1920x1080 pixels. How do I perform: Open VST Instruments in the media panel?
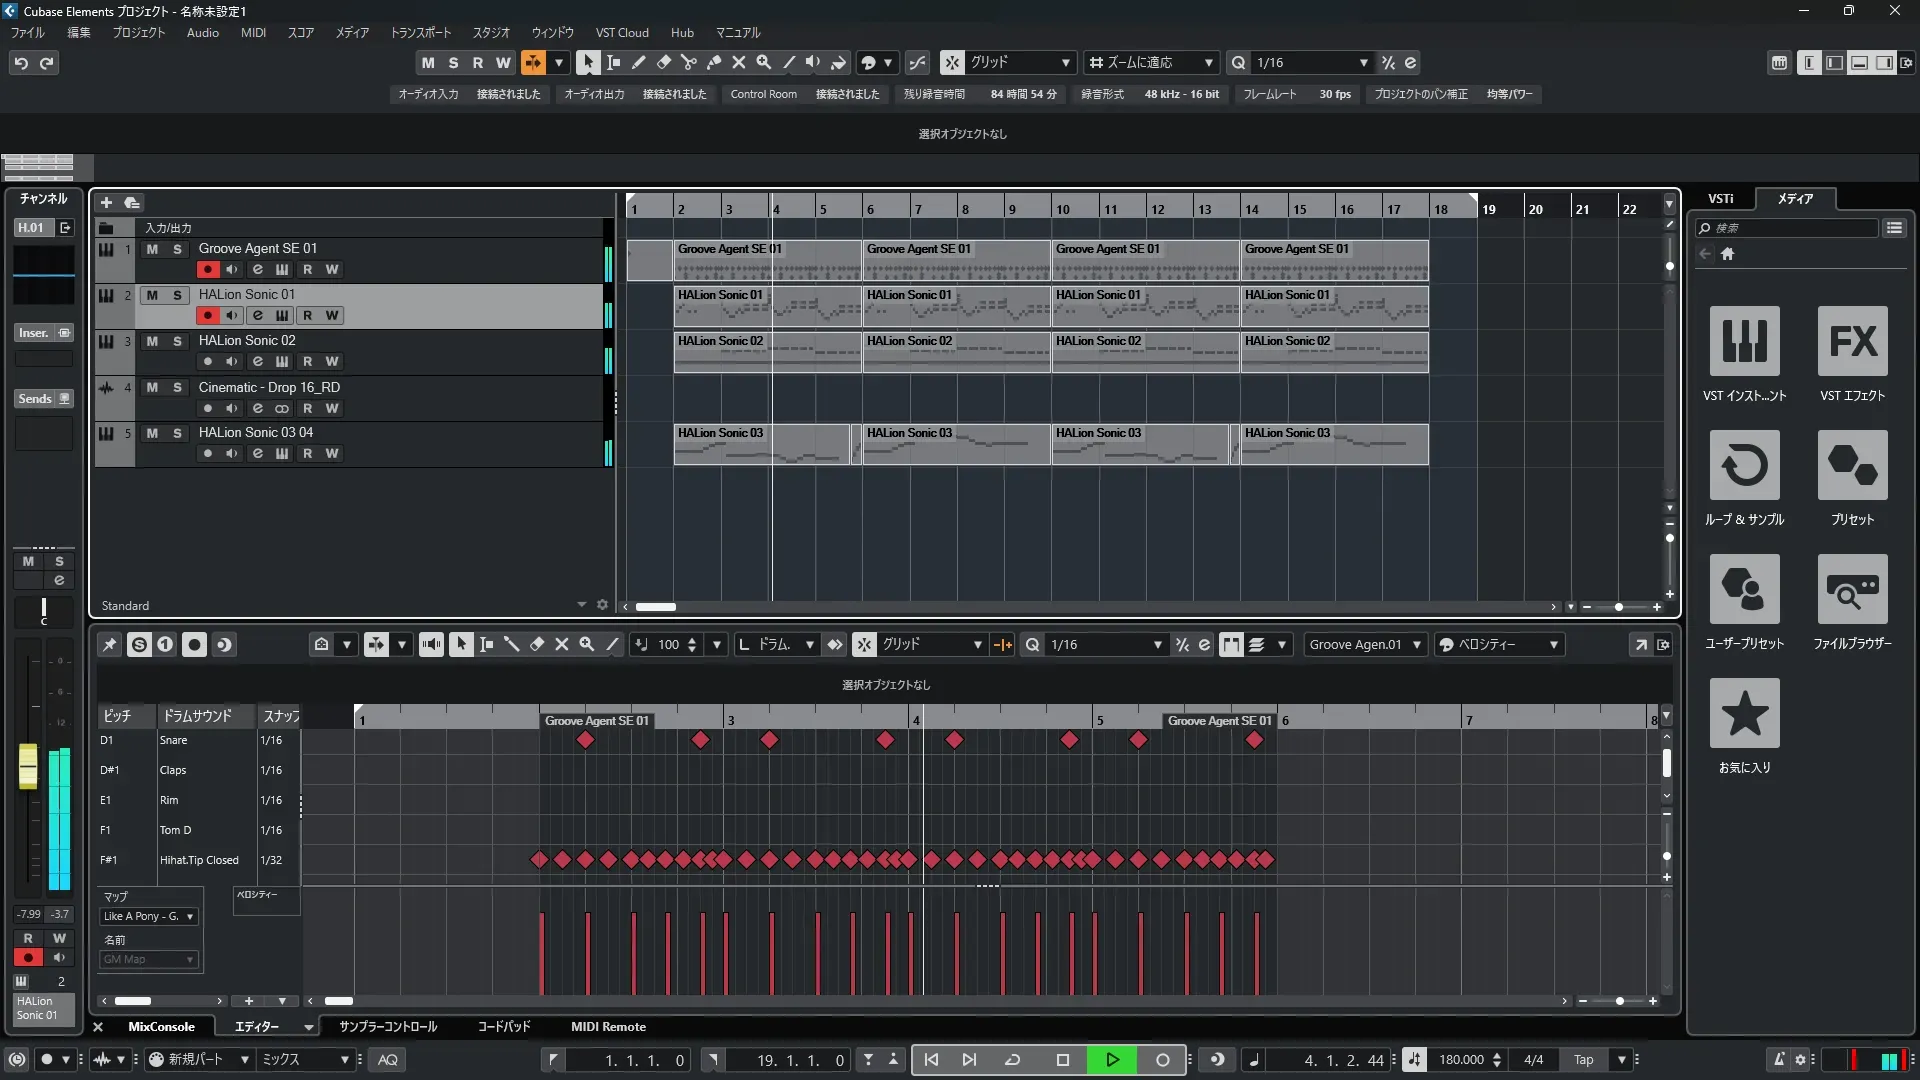1744,341
